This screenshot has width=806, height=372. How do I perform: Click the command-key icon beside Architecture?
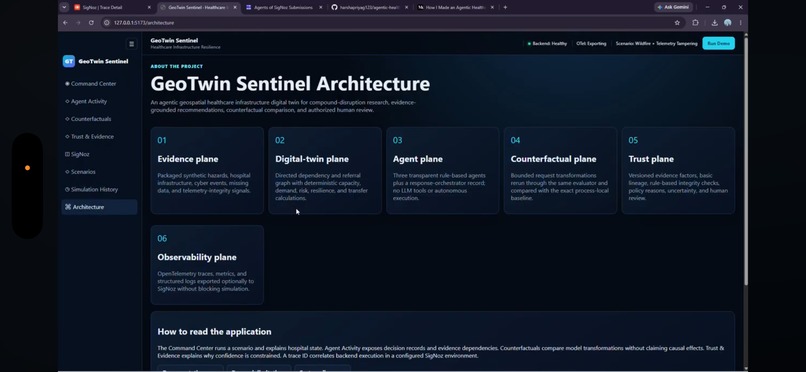tap(68, 207)
